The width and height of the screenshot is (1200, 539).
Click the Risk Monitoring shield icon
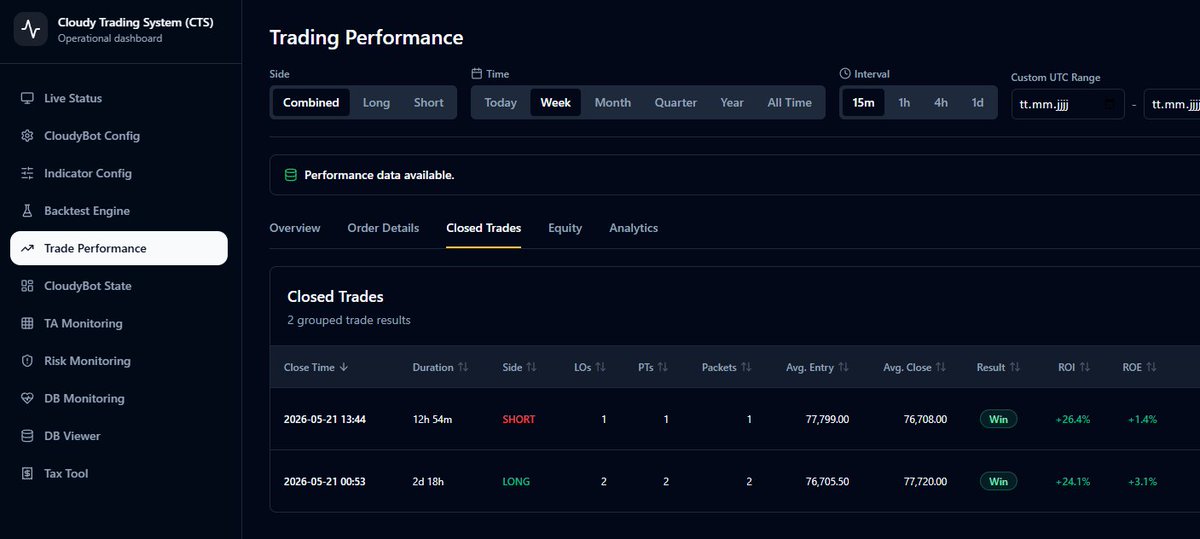click(27, 361)
